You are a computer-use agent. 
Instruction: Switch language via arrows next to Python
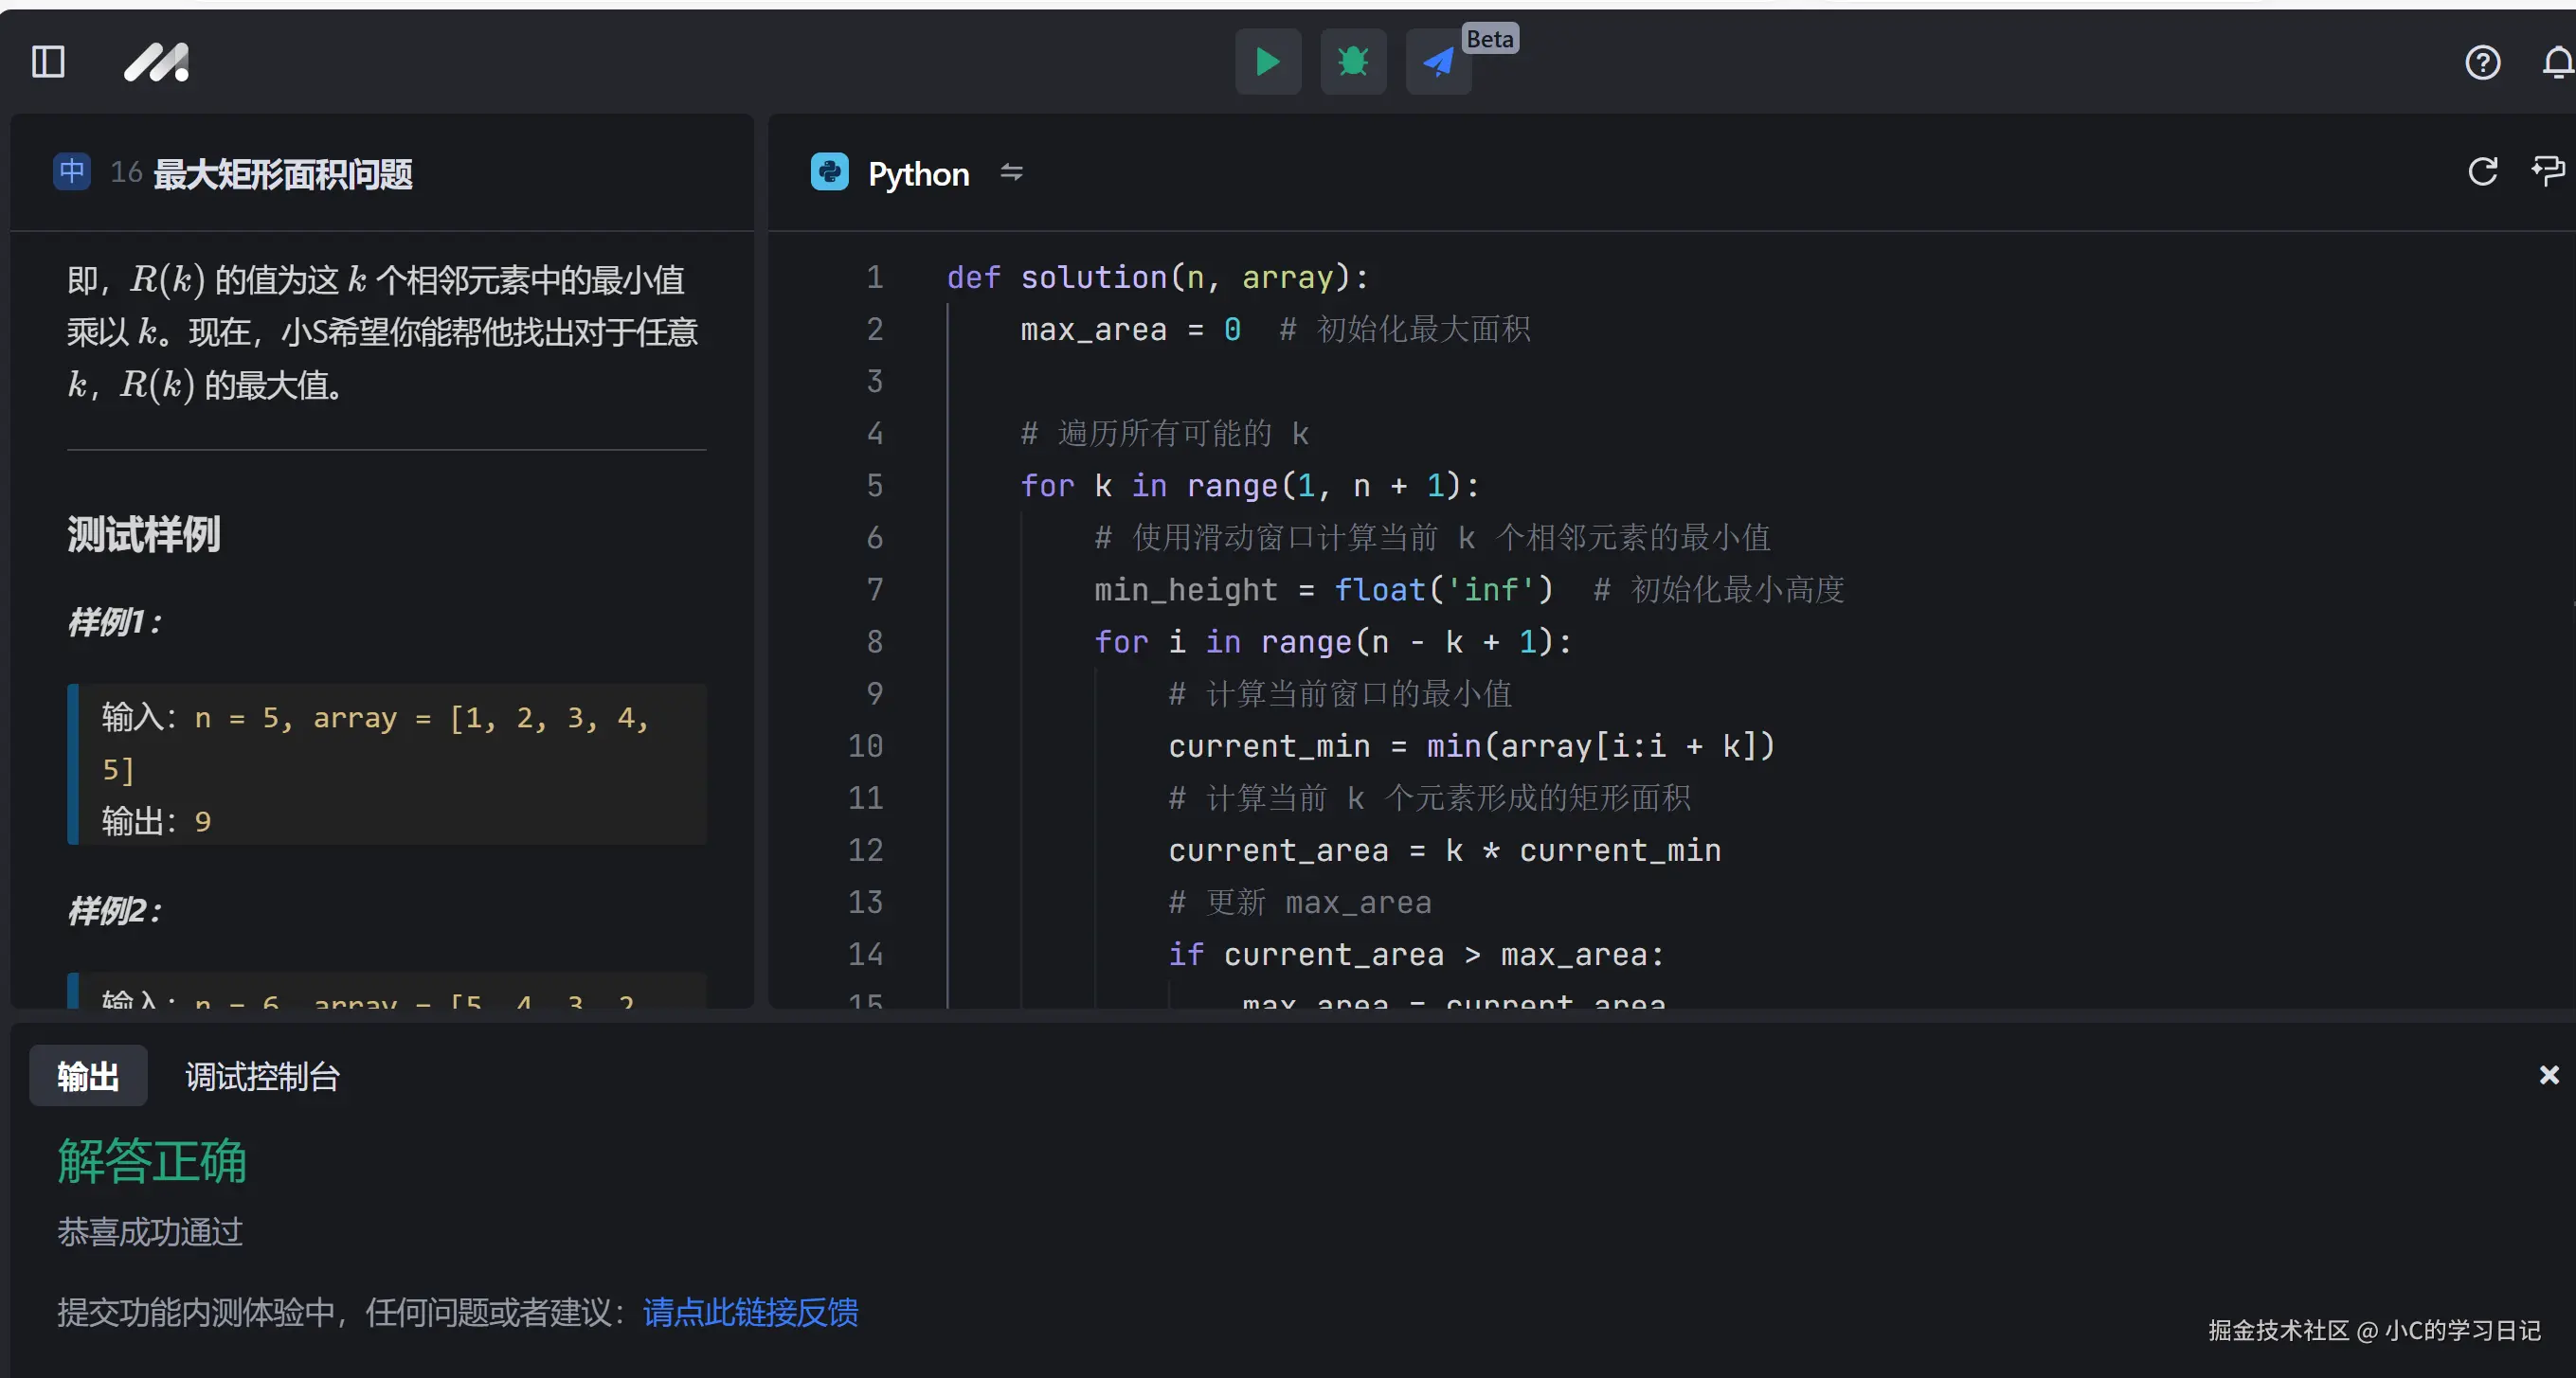click(1011, 173)
